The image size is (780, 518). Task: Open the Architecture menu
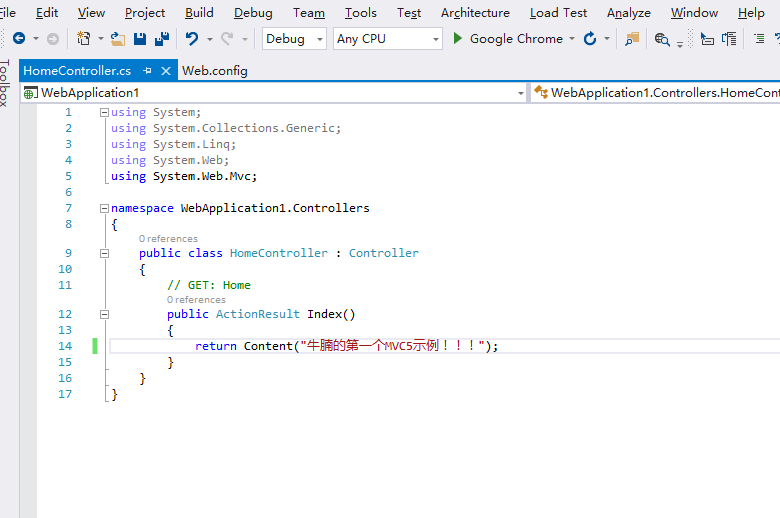(x=475, y=12)
